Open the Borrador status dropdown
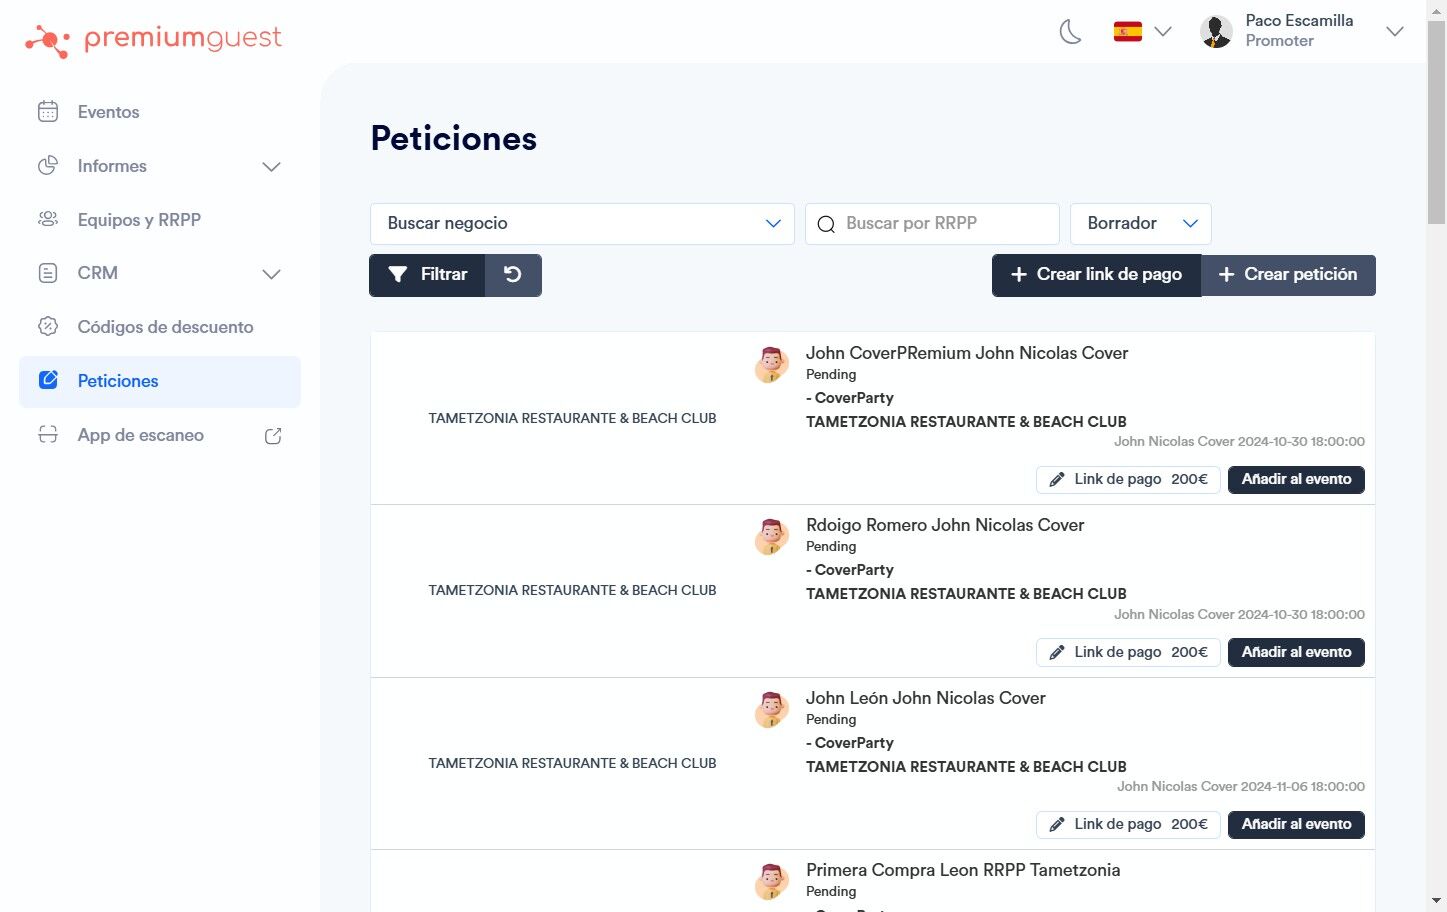 pyautogui.click(x=1141, y=224)
